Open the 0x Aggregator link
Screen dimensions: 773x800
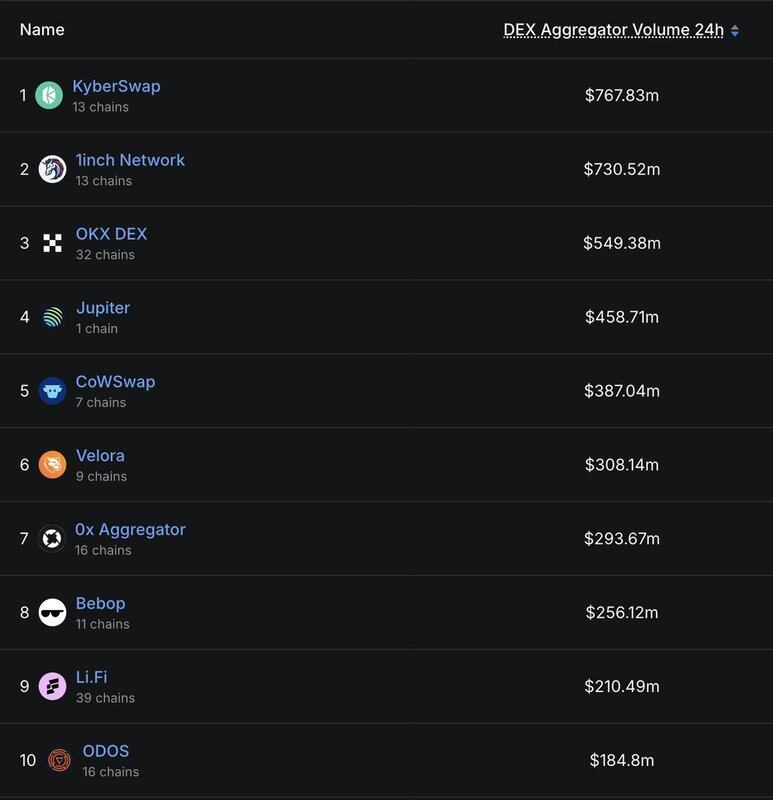tap(130, 530)
